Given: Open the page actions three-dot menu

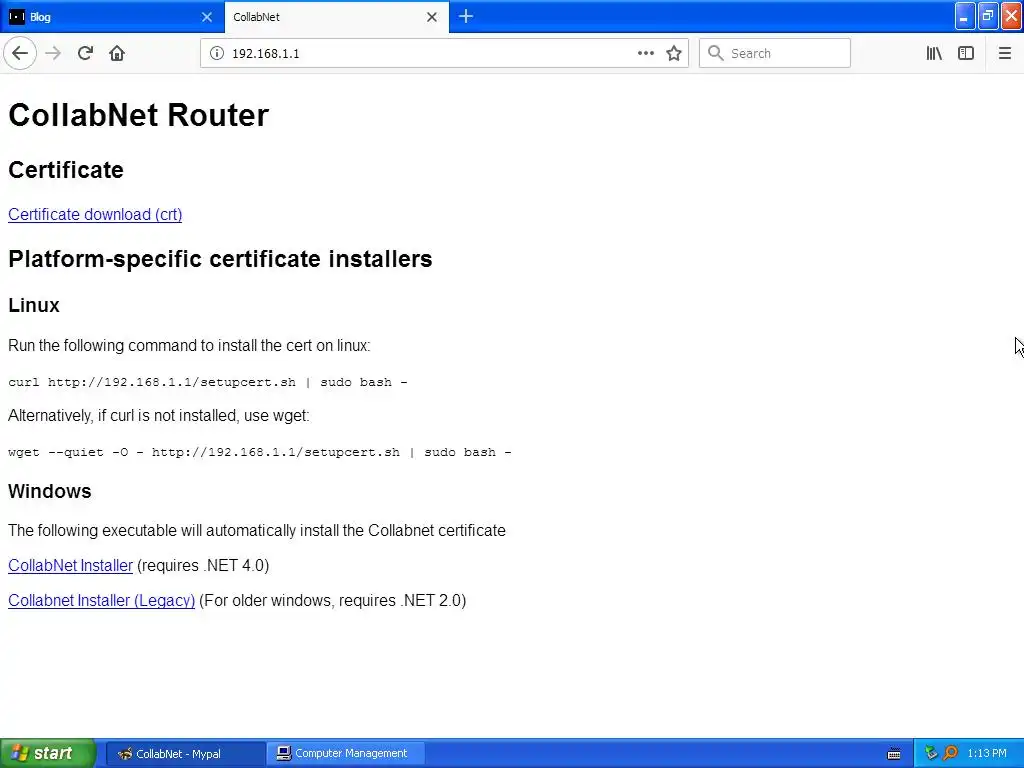Looking at the screenshot, I should (x=645, y=53).
